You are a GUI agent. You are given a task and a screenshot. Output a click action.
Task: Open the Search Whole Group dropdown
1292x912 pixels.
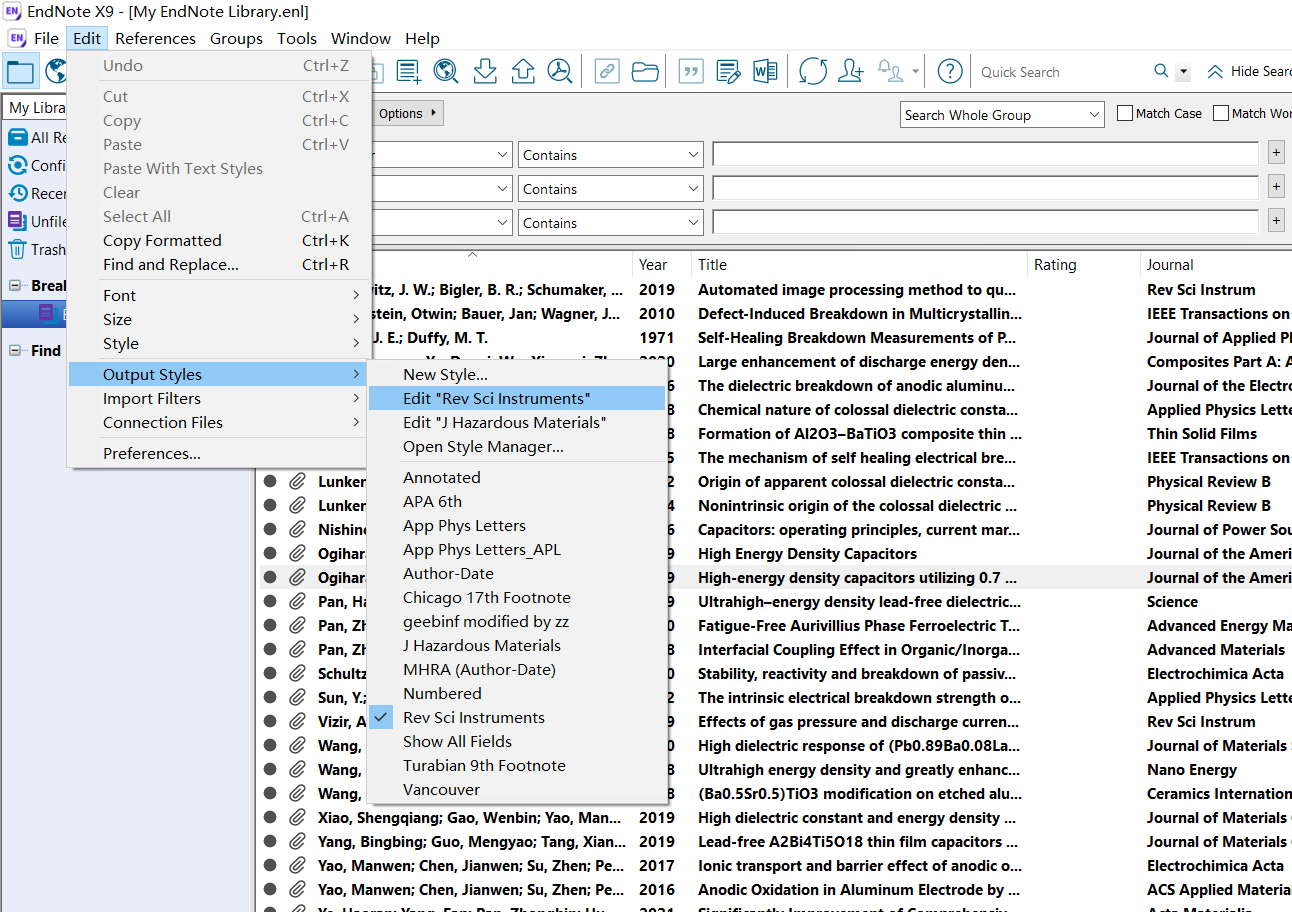point(1002,115)
